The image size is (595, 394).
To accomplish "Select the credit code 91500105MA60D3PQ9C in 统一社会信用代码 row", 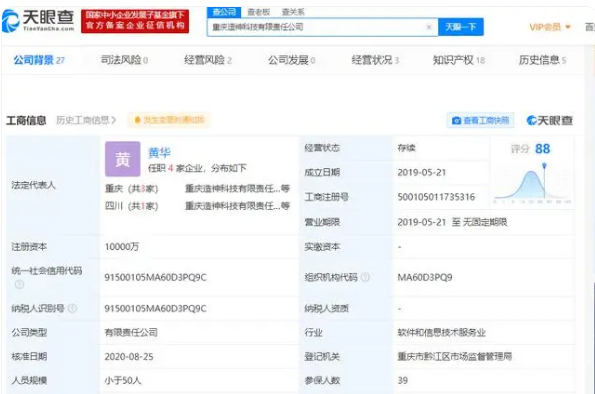I will [156, 277].
